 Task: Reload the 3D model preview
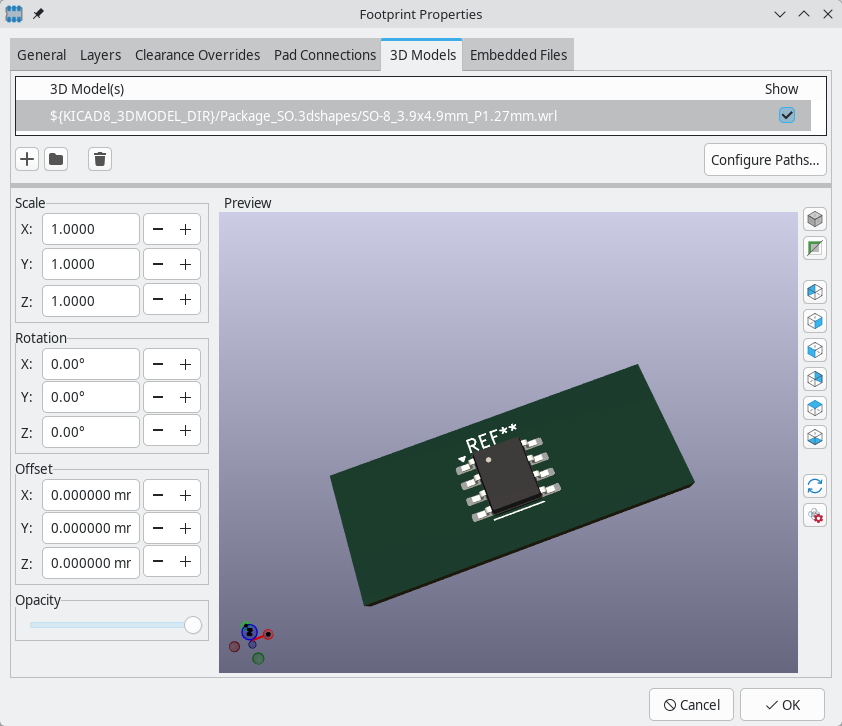click(815, 486)
